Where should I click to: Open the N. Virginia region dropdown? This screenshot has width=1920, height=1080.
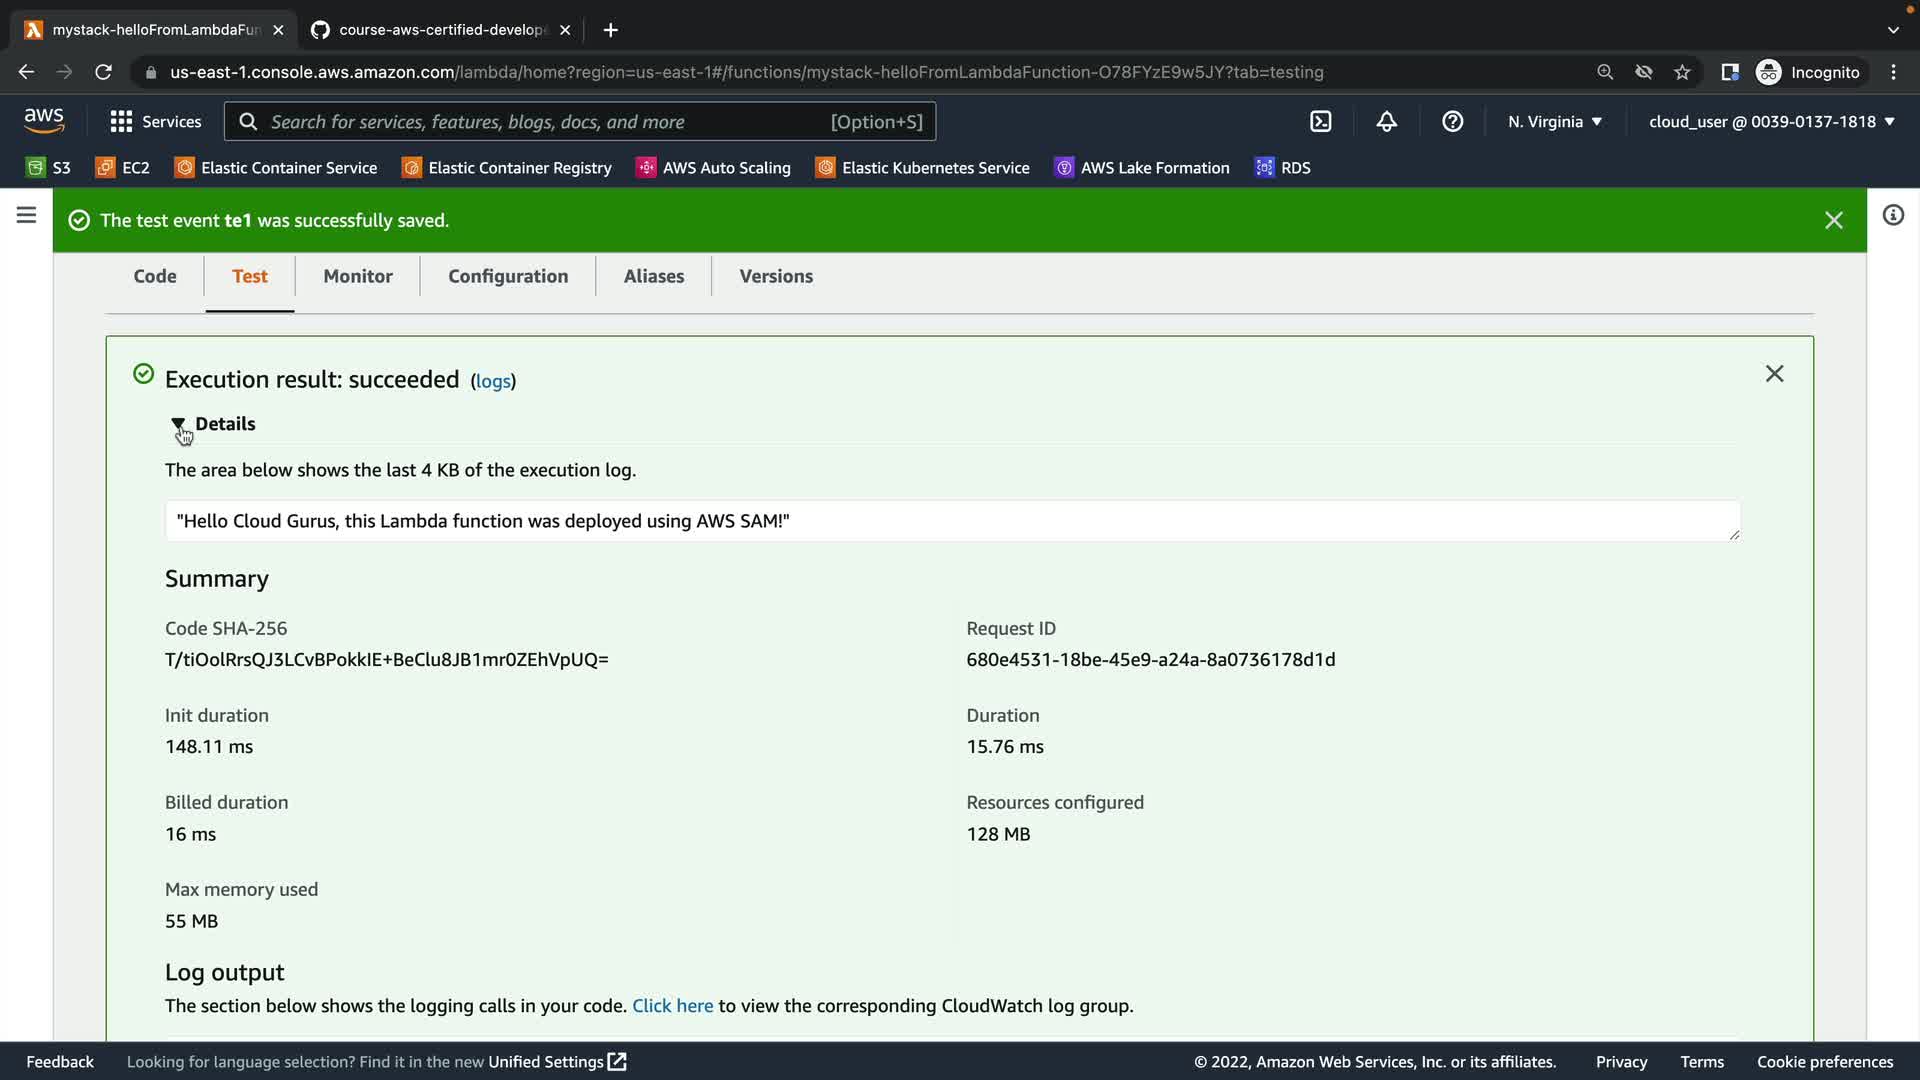[x=1555, y=121]
